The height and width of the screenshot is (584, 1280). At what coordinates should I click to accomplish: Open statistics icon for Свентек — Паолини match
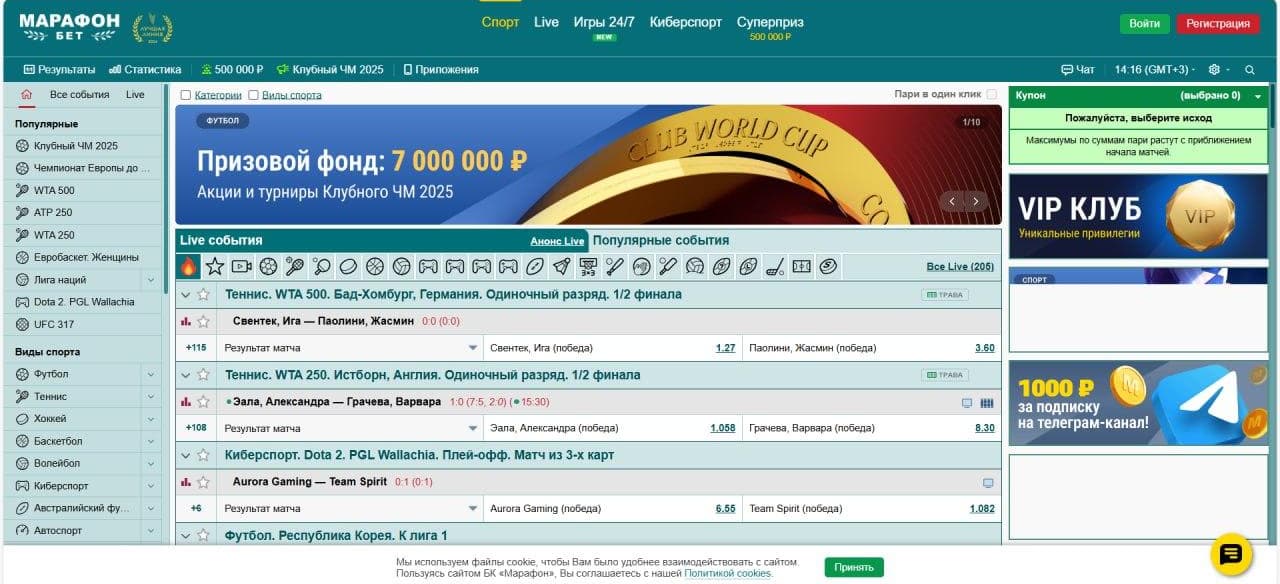(x=185, y=321)
